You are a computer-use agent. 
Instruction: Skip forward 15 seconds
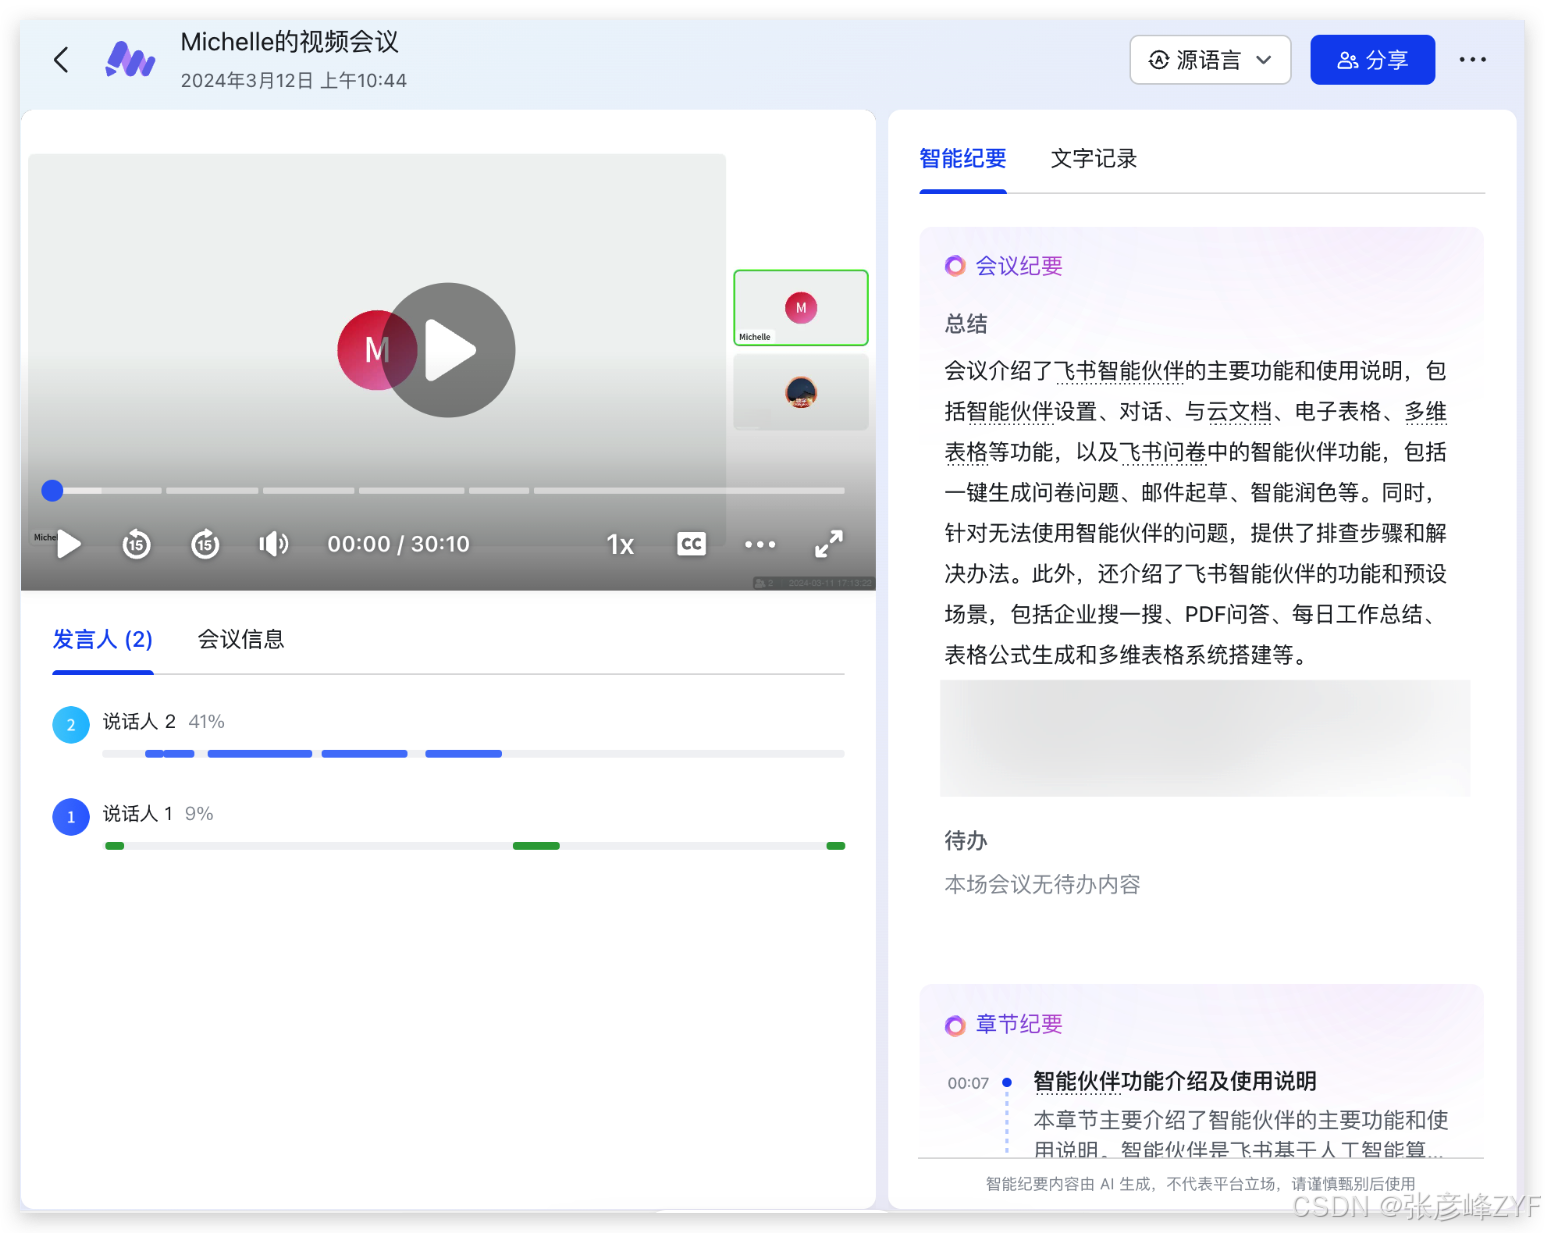(x=205, y=544)
